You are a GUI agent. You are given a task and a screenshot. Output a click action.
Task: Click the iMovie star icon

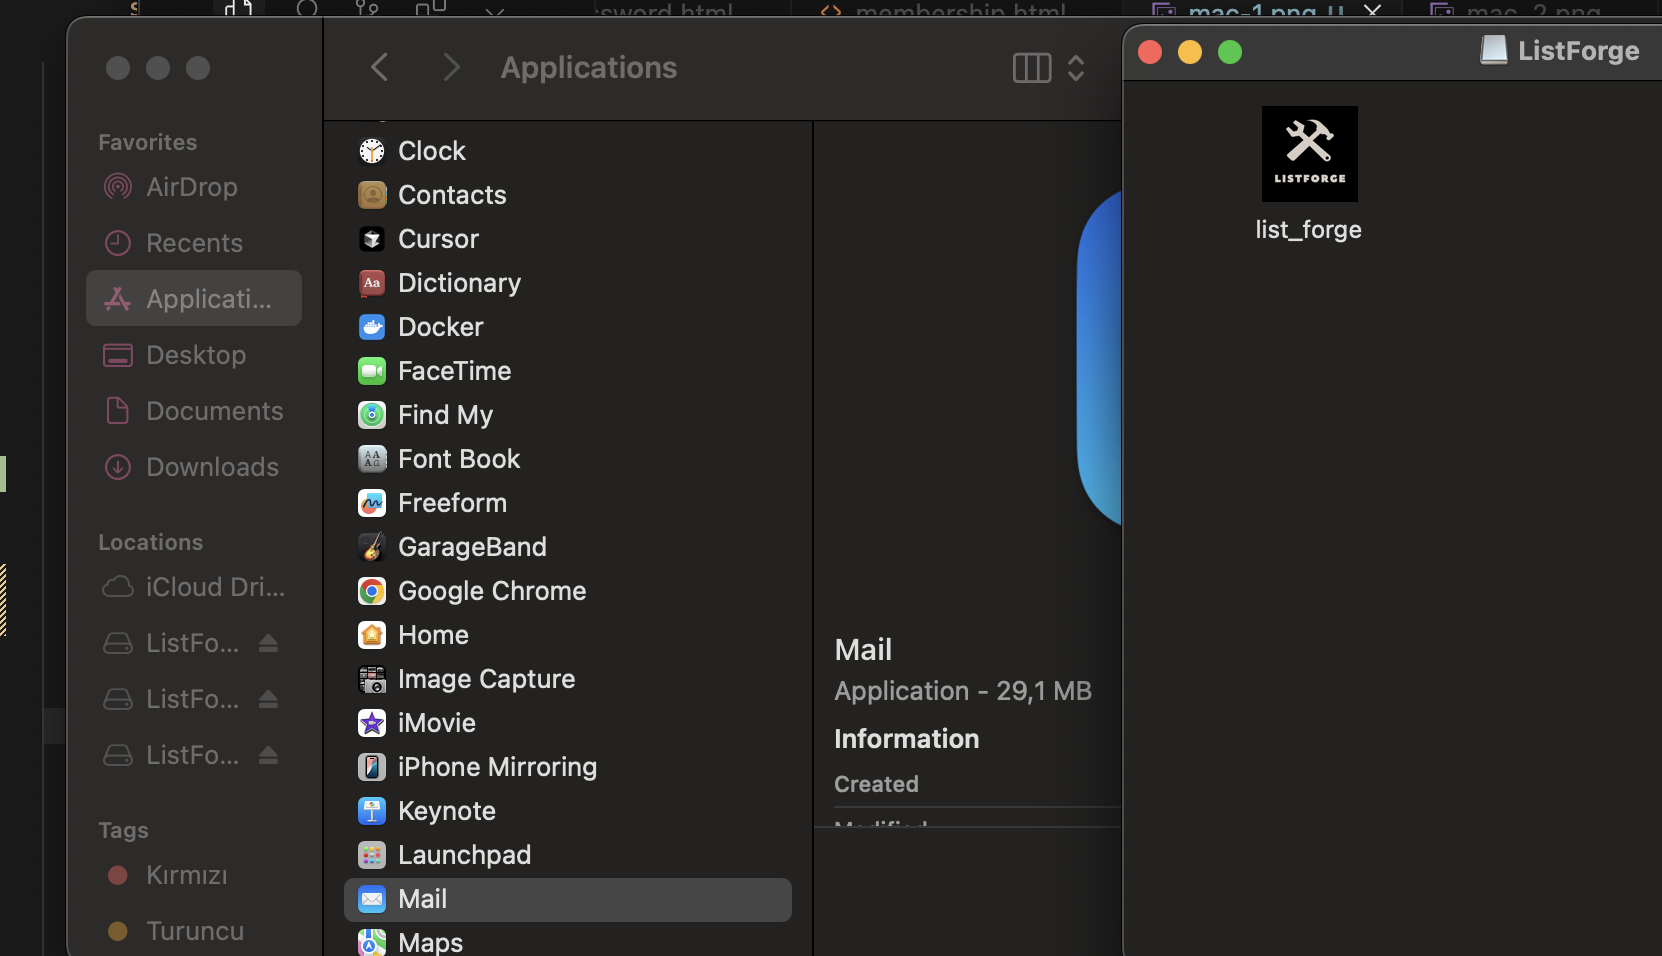pos(372,723)
